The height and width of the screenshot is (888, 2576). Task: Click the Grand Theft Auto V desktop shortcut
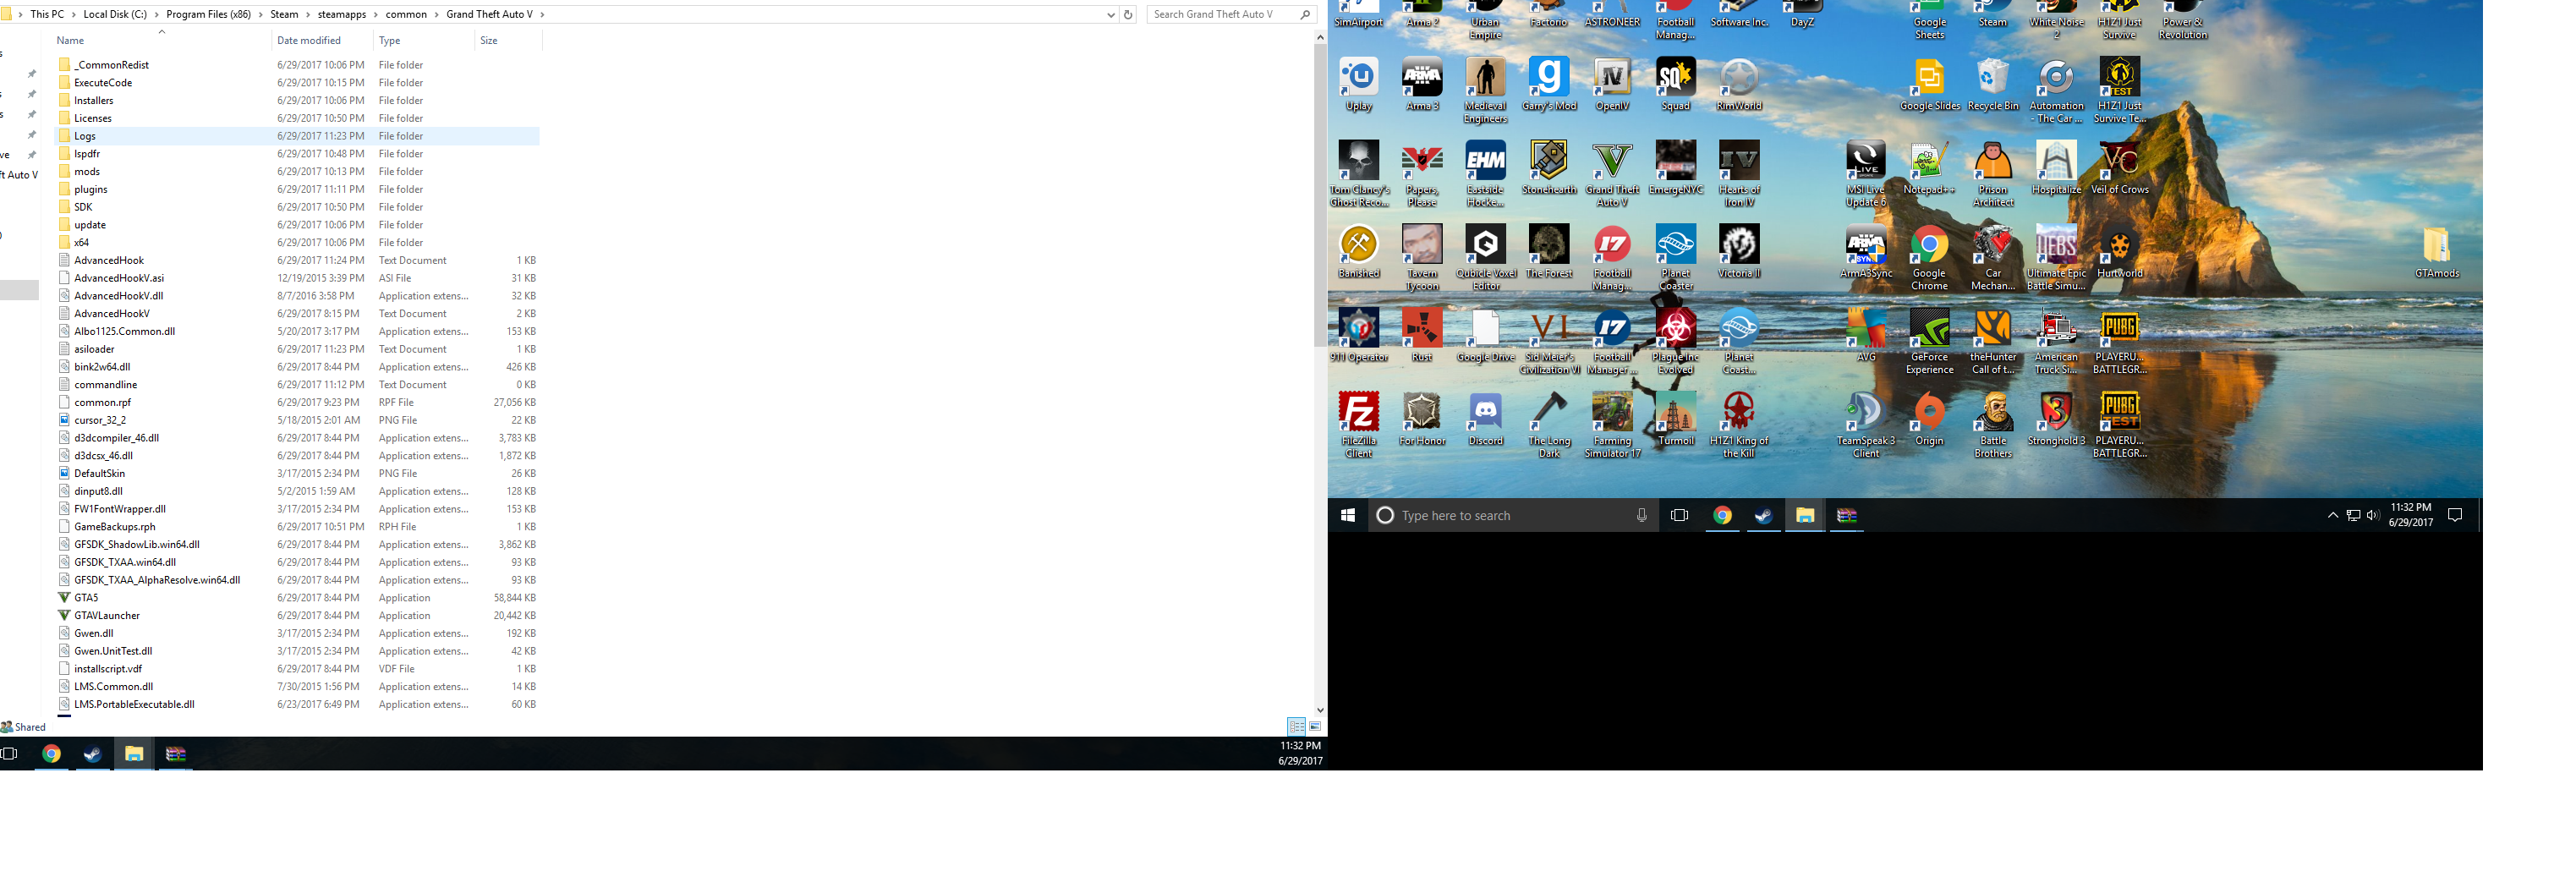pyautogui.click(x=1612, y=174)
